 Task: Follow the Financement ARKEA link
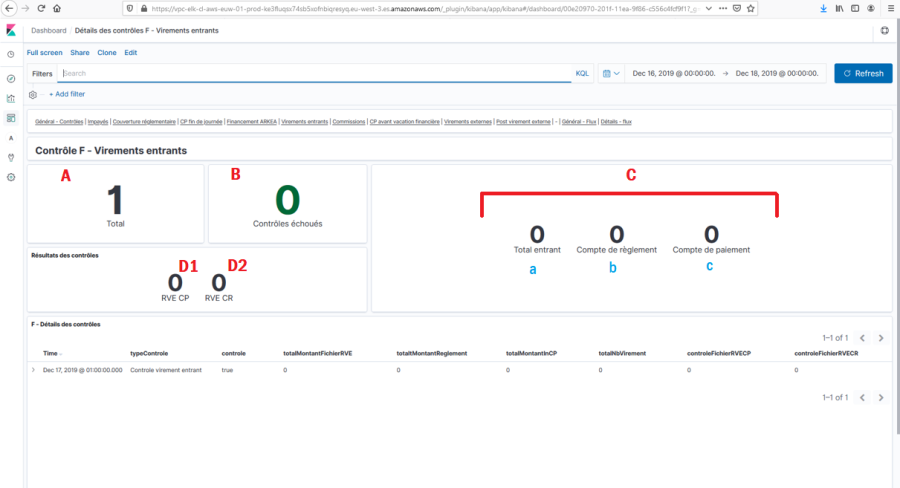[252, 121]
